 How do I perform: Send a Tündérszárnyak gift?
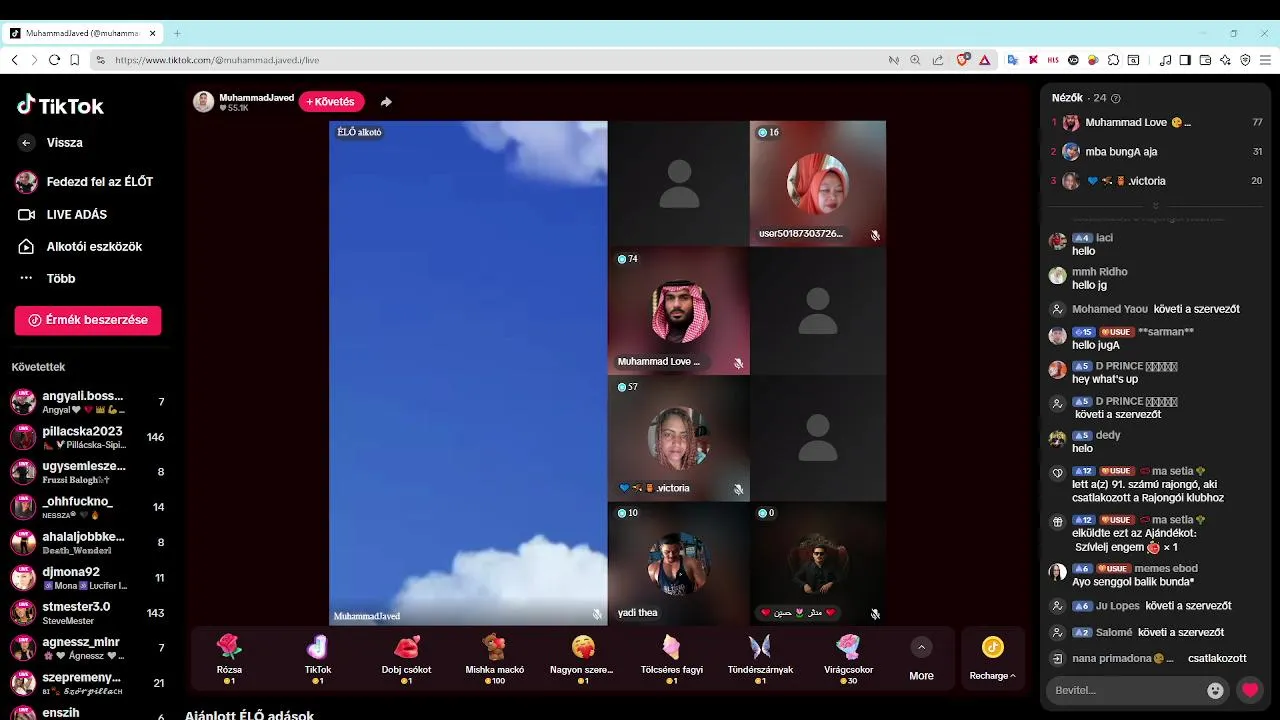pyautogui.click(x=760, y=658)
